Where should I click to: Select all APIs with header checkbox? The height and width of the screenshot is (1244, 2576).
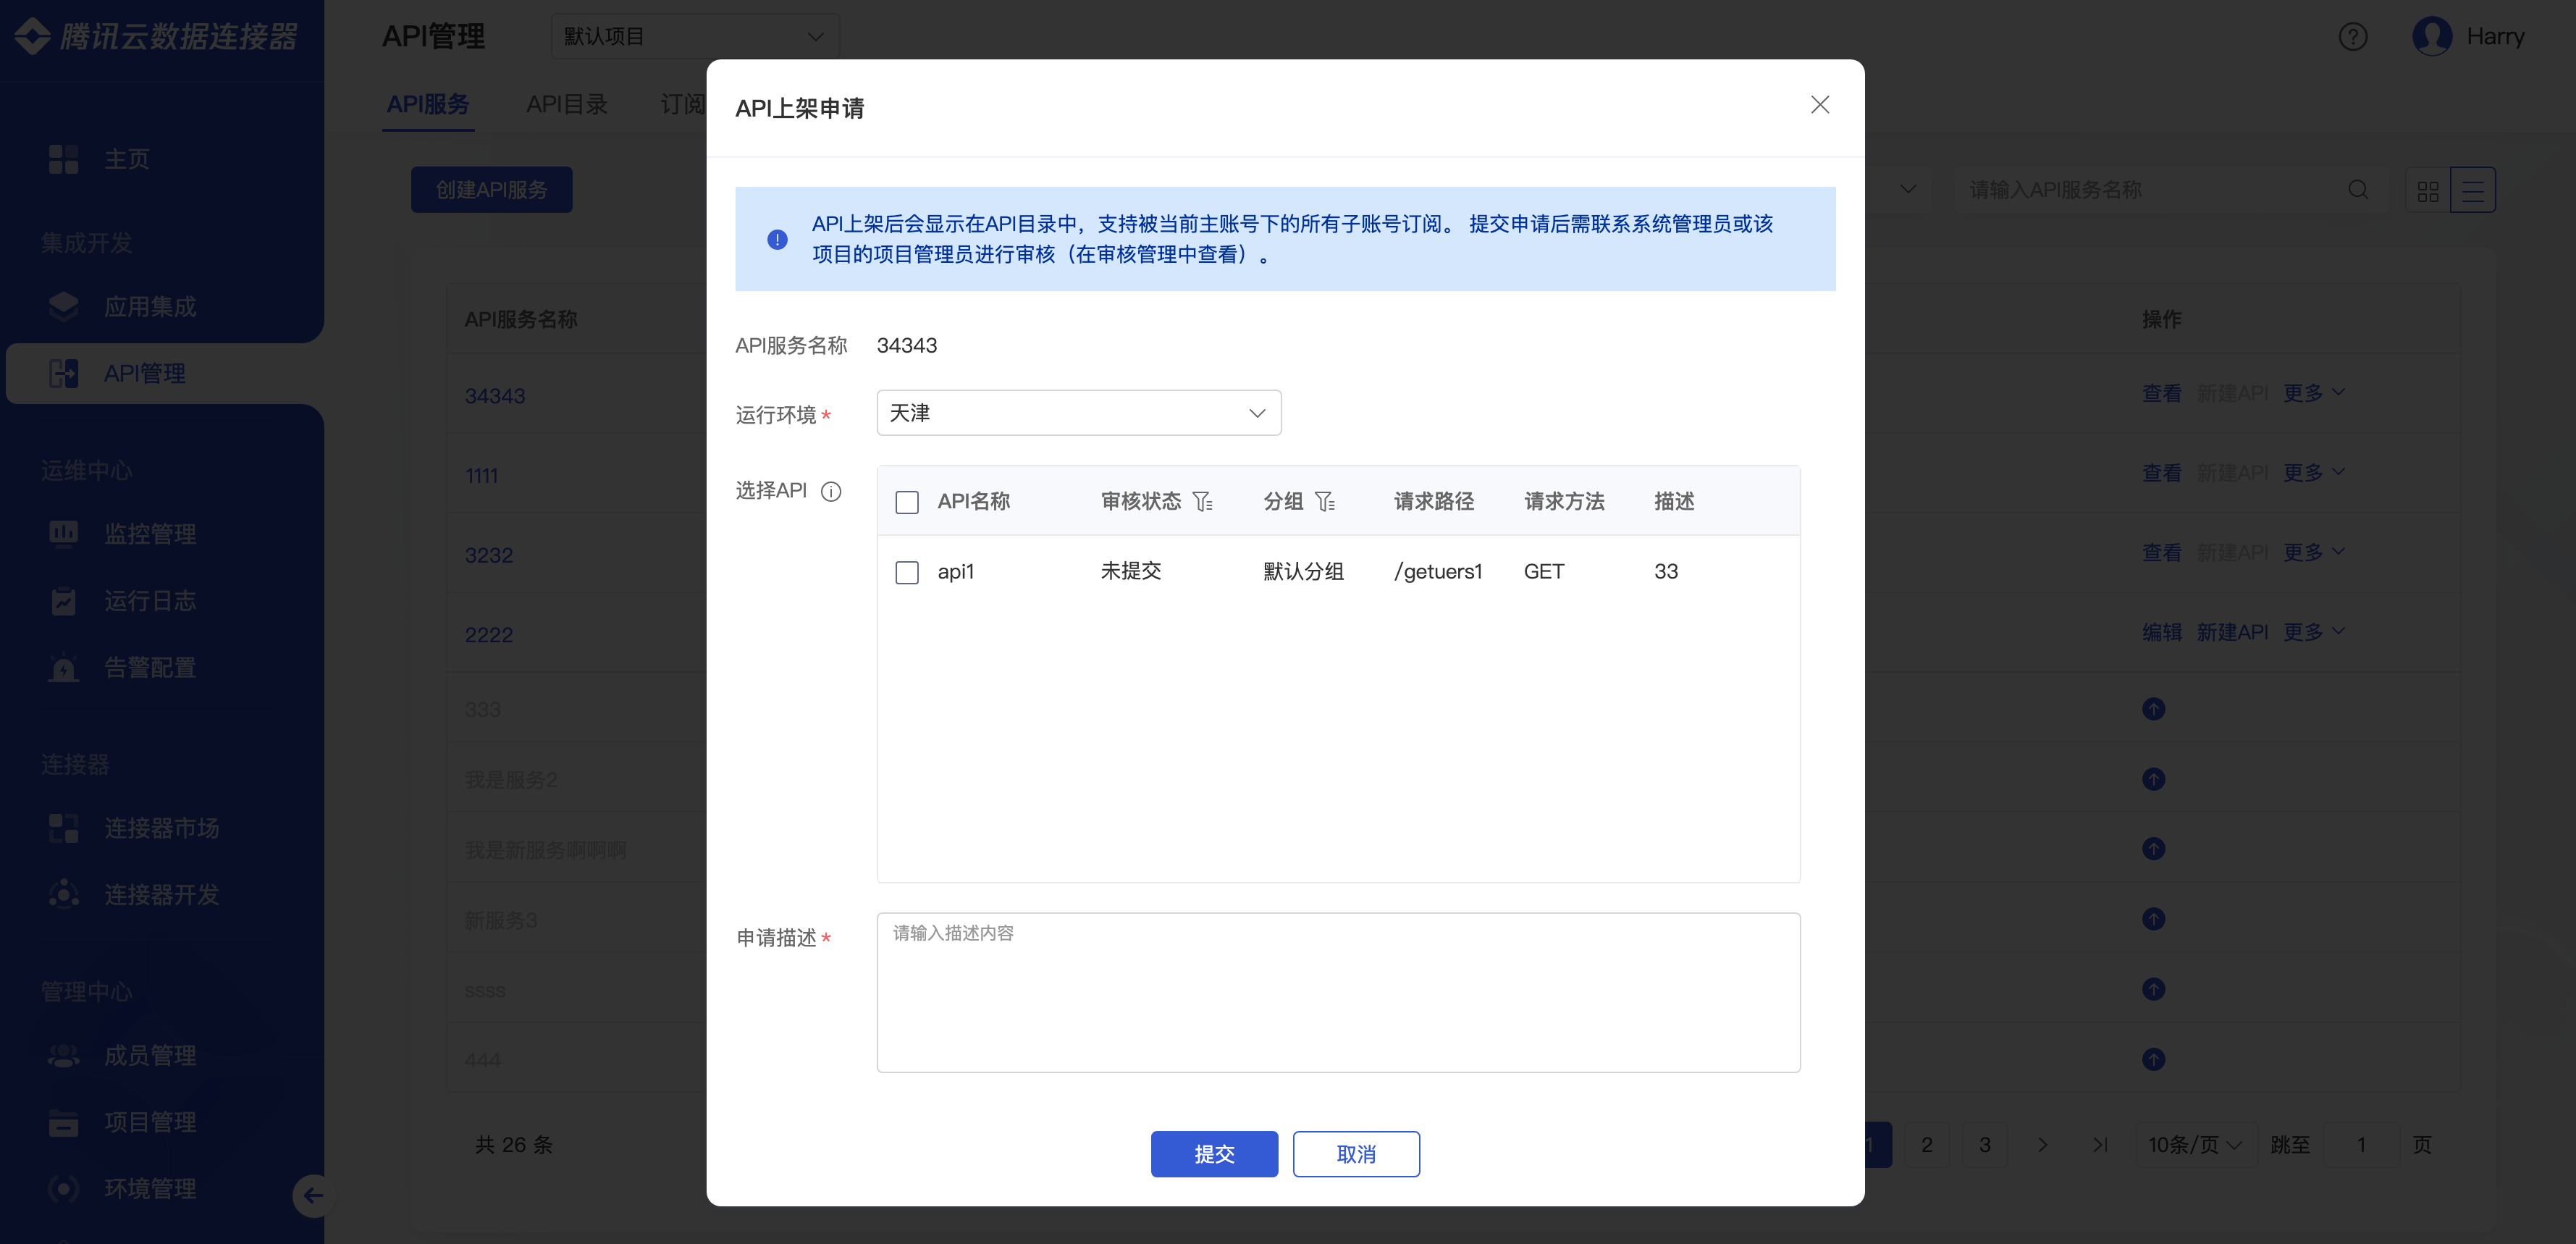click(x=907, y=502)
